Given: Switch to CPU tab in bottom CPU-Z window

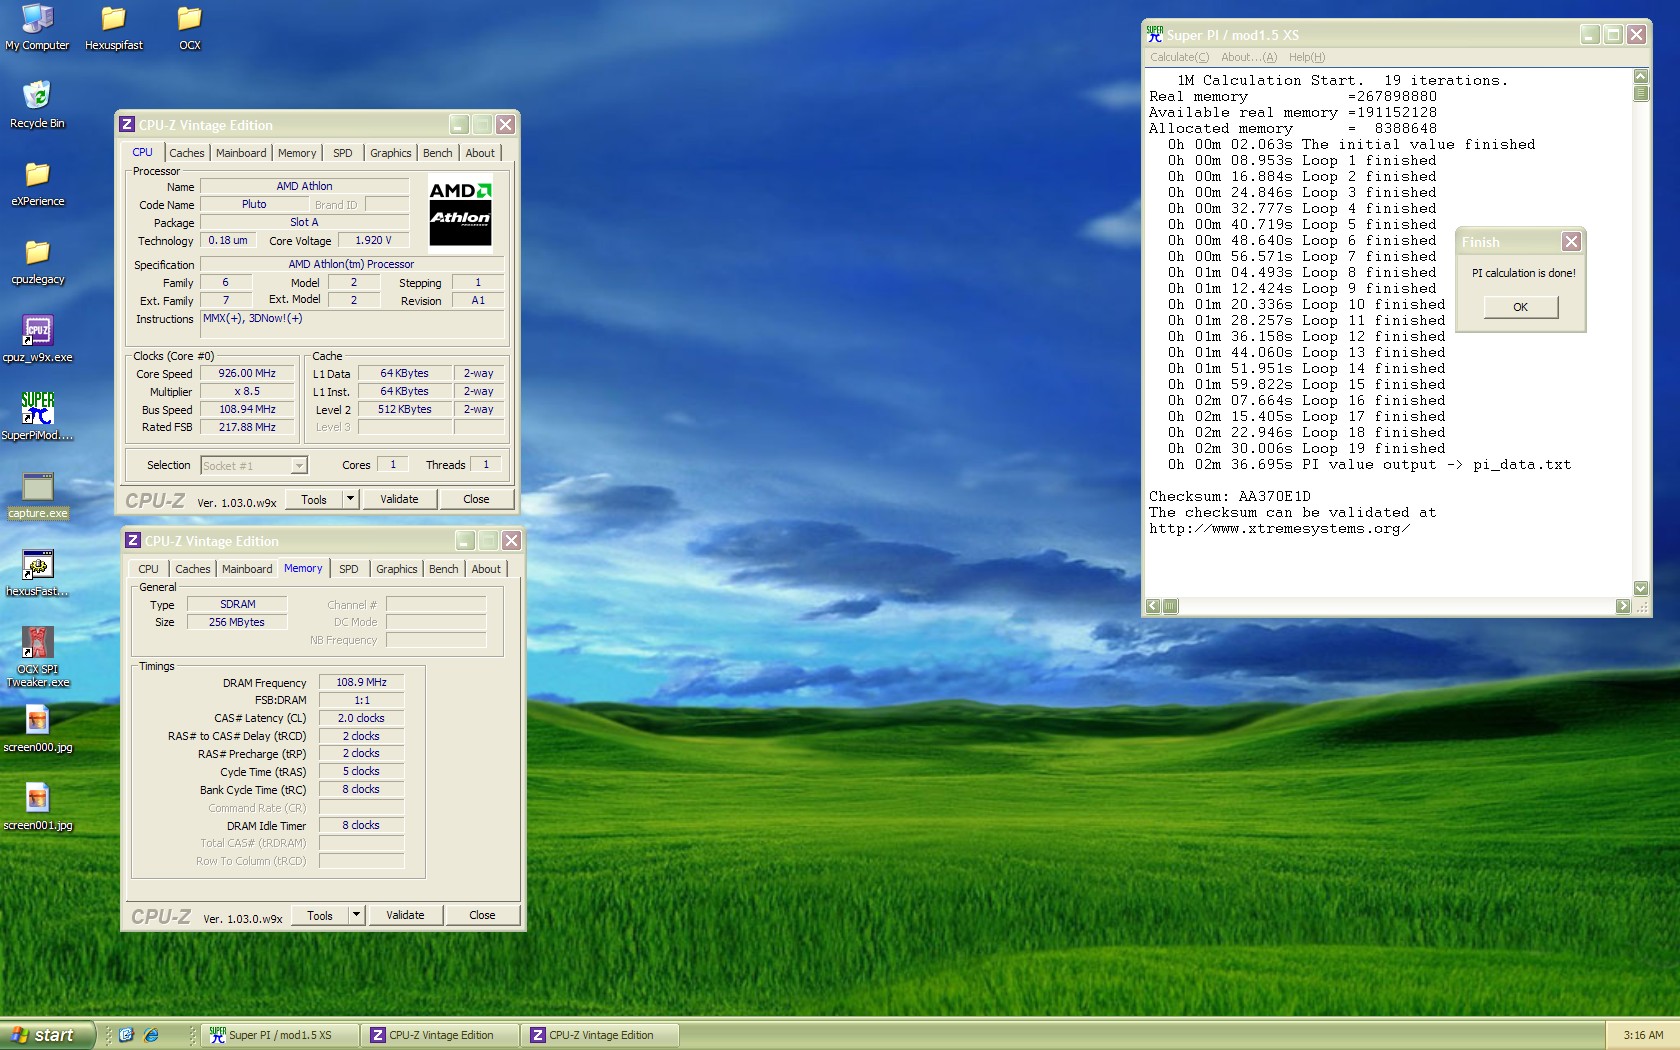Looking at the screenshot, I should click(148, 569).
